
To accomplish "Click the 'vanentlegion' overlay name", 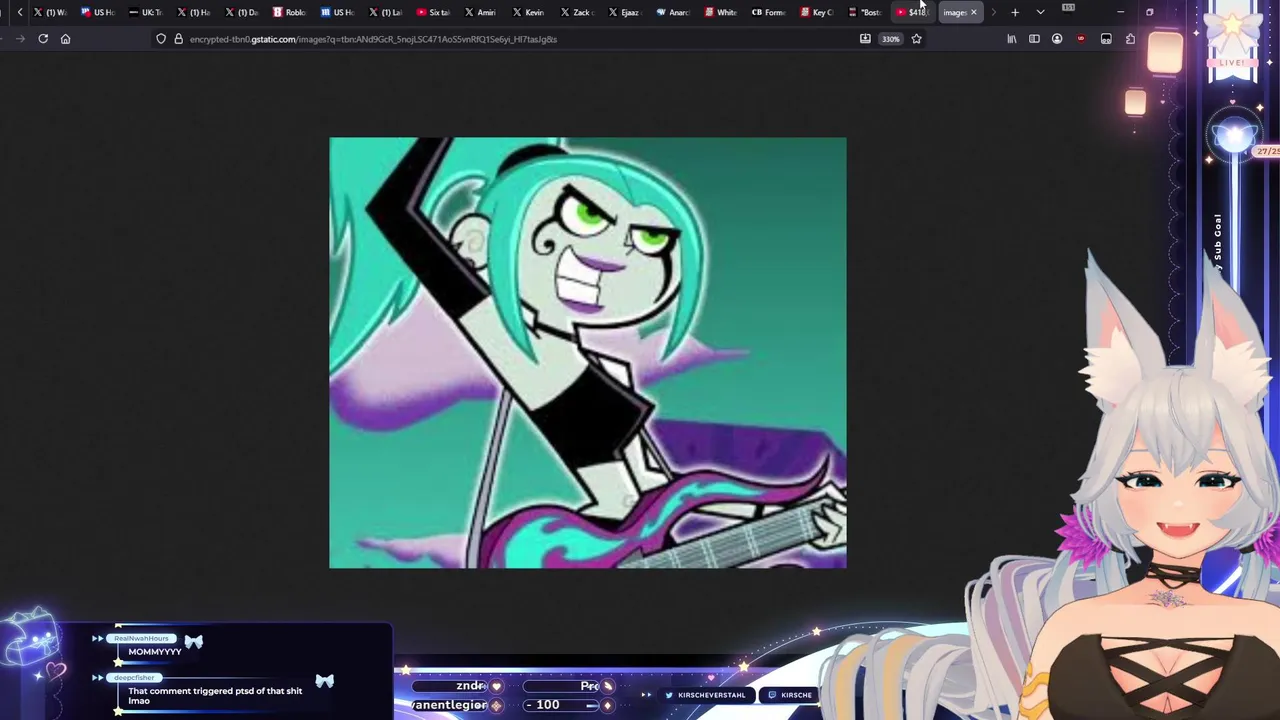I will (450, 705).
